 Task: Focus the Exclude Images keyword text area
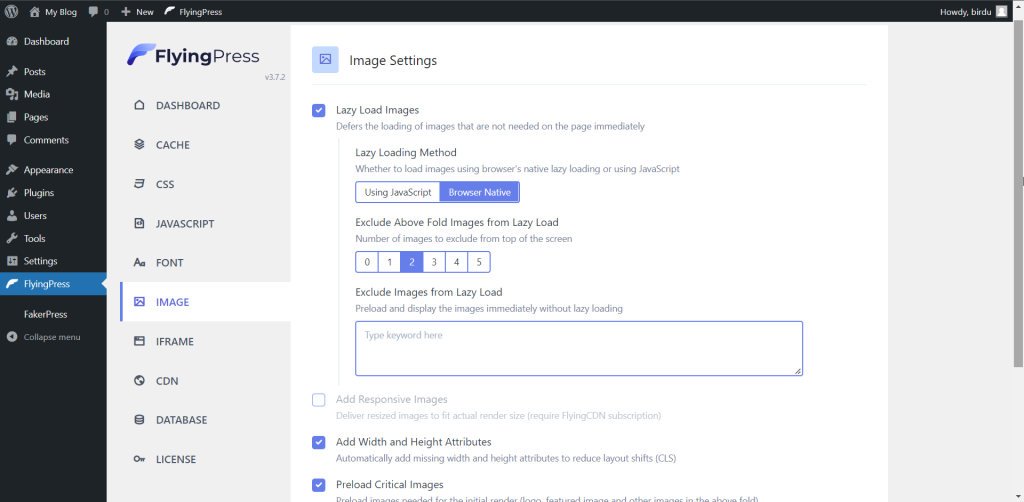[579, 349]
